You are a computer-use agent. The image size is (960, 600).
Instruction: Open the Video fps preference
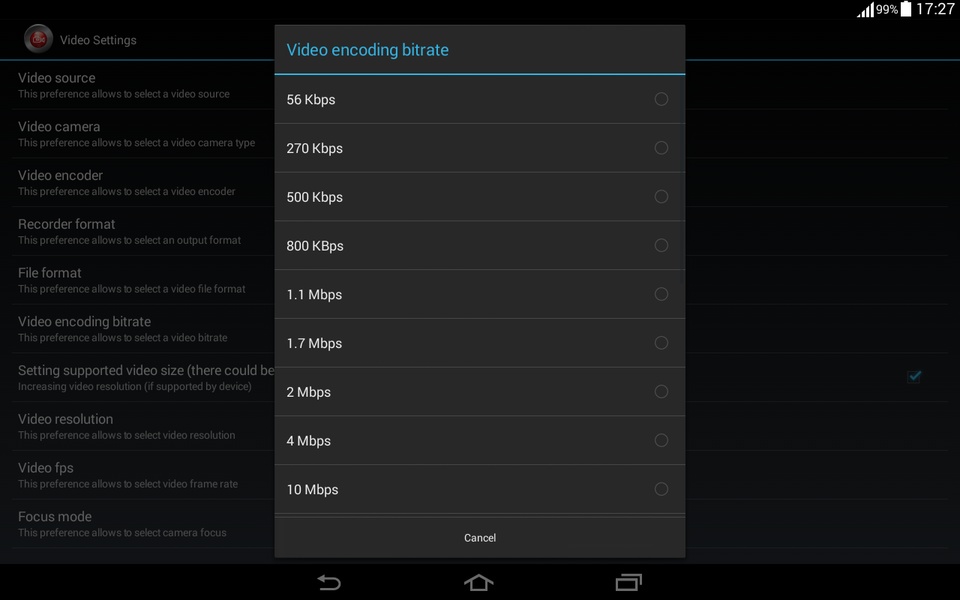[x=143, y=475]
